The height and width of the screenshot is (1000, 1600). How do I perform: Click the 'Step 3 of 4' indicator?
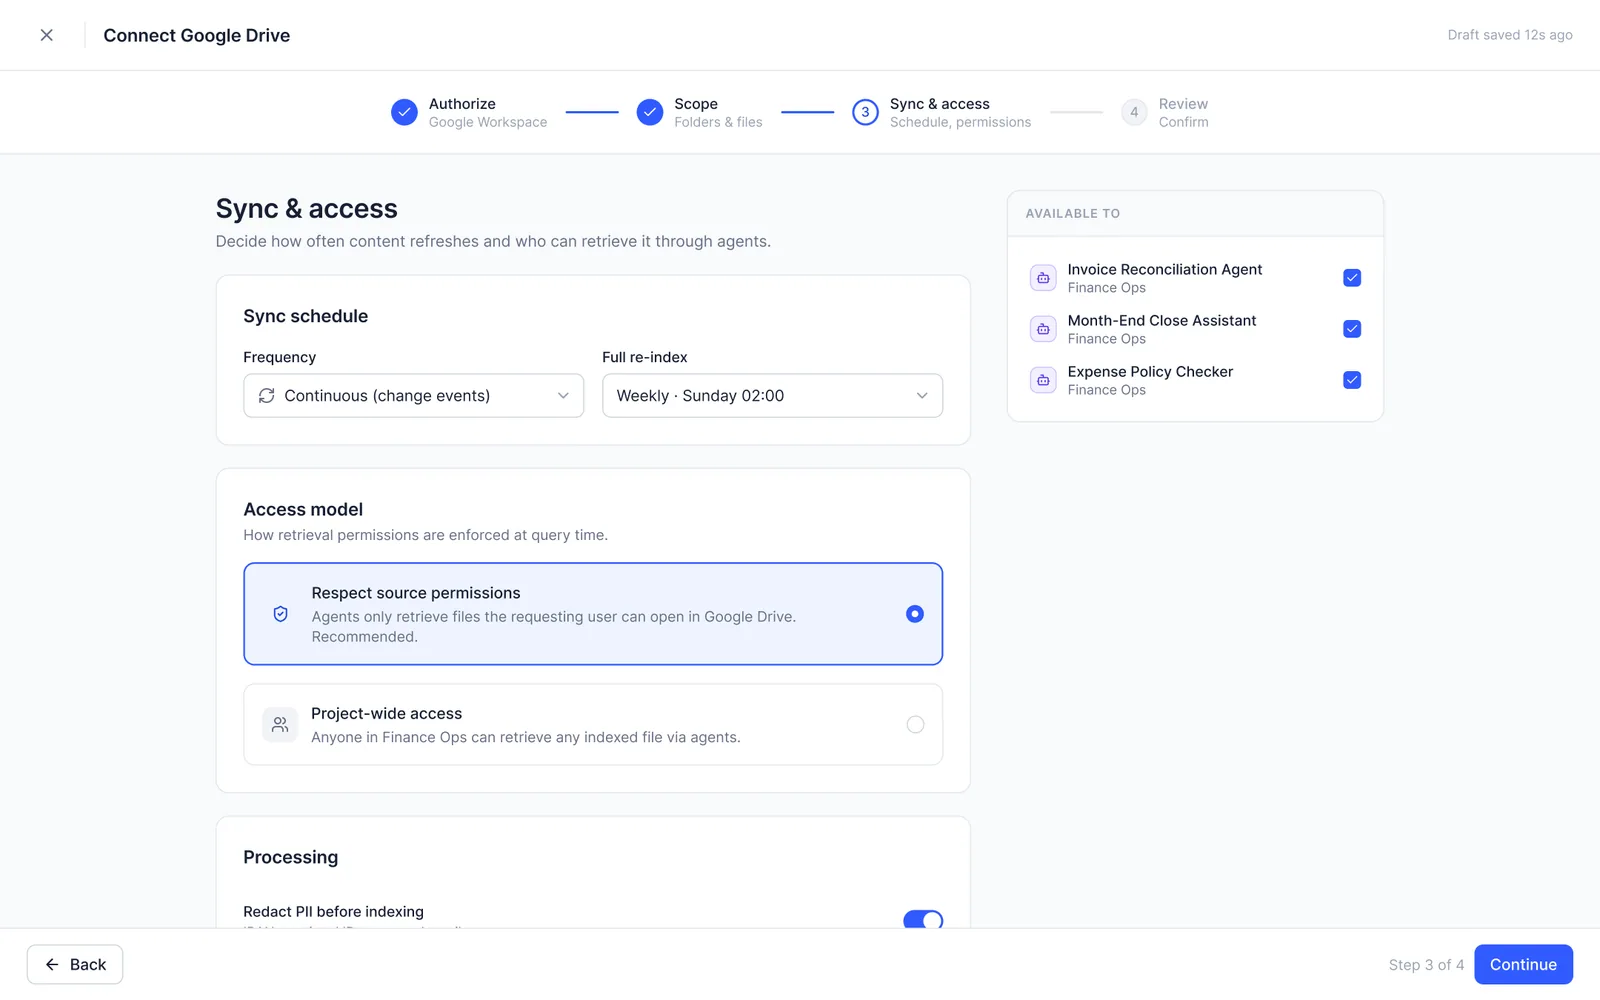click(x=1426, y=965)
